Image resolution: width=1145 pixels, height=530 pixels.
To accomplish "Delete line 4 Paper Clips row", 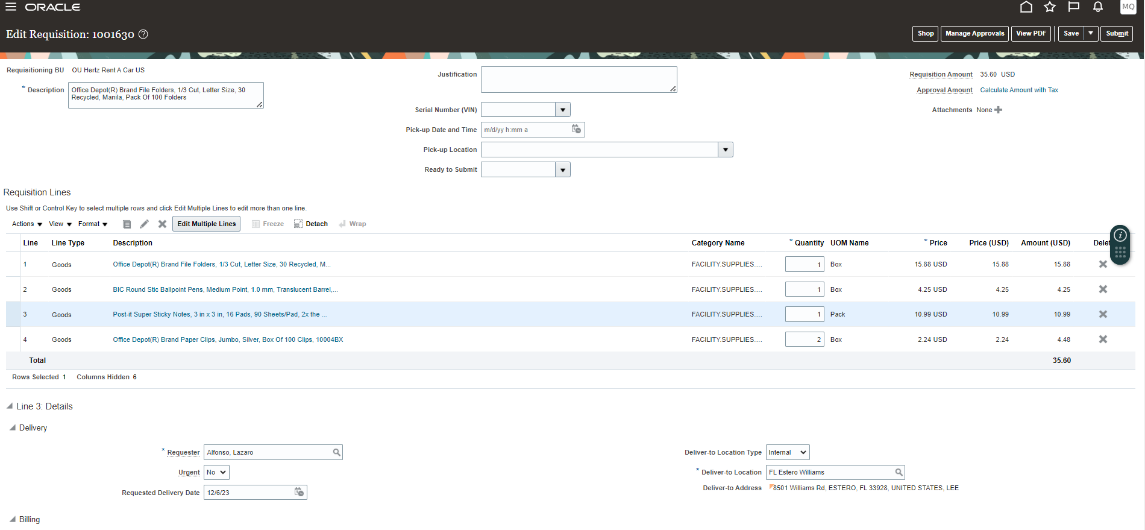I will click(1103, 339).
